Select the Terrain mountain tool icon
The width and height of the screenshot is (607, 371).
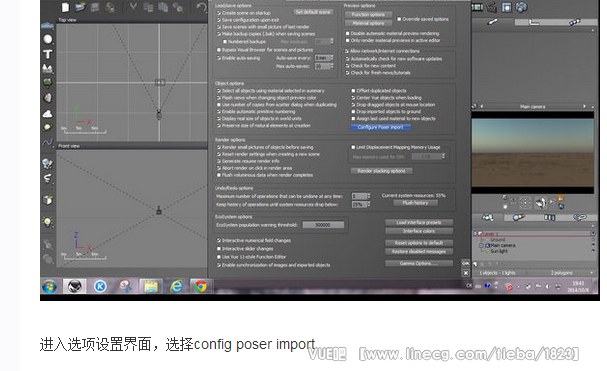pos(48,69)
